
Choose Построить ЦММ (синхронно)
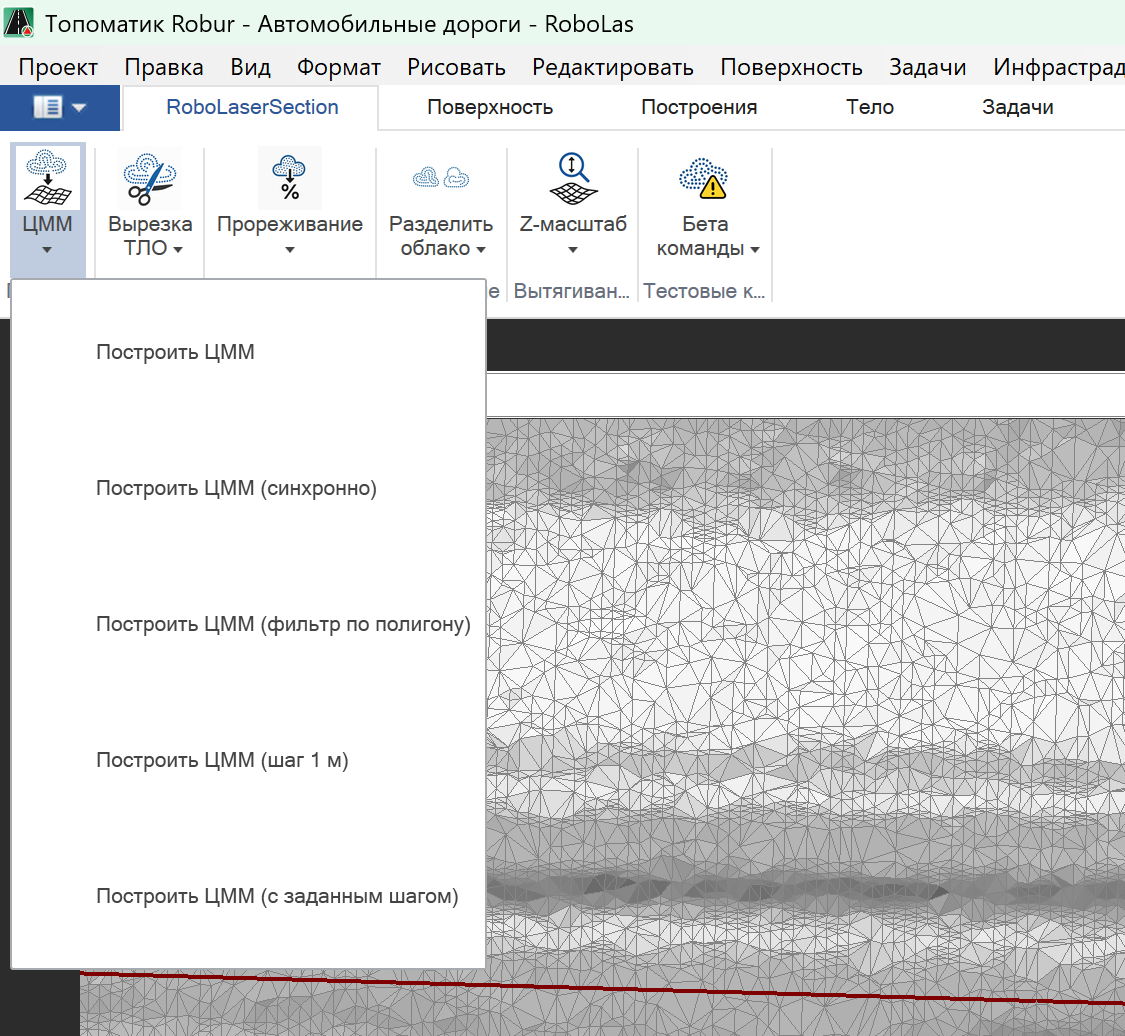(x=236, y=488)
